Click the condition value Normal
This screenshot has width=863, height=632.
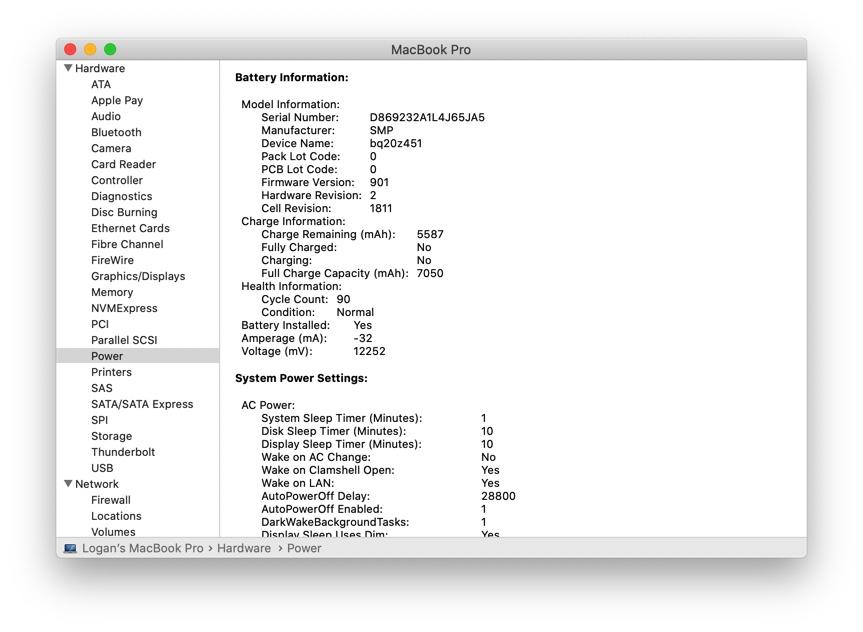[355, 312]
